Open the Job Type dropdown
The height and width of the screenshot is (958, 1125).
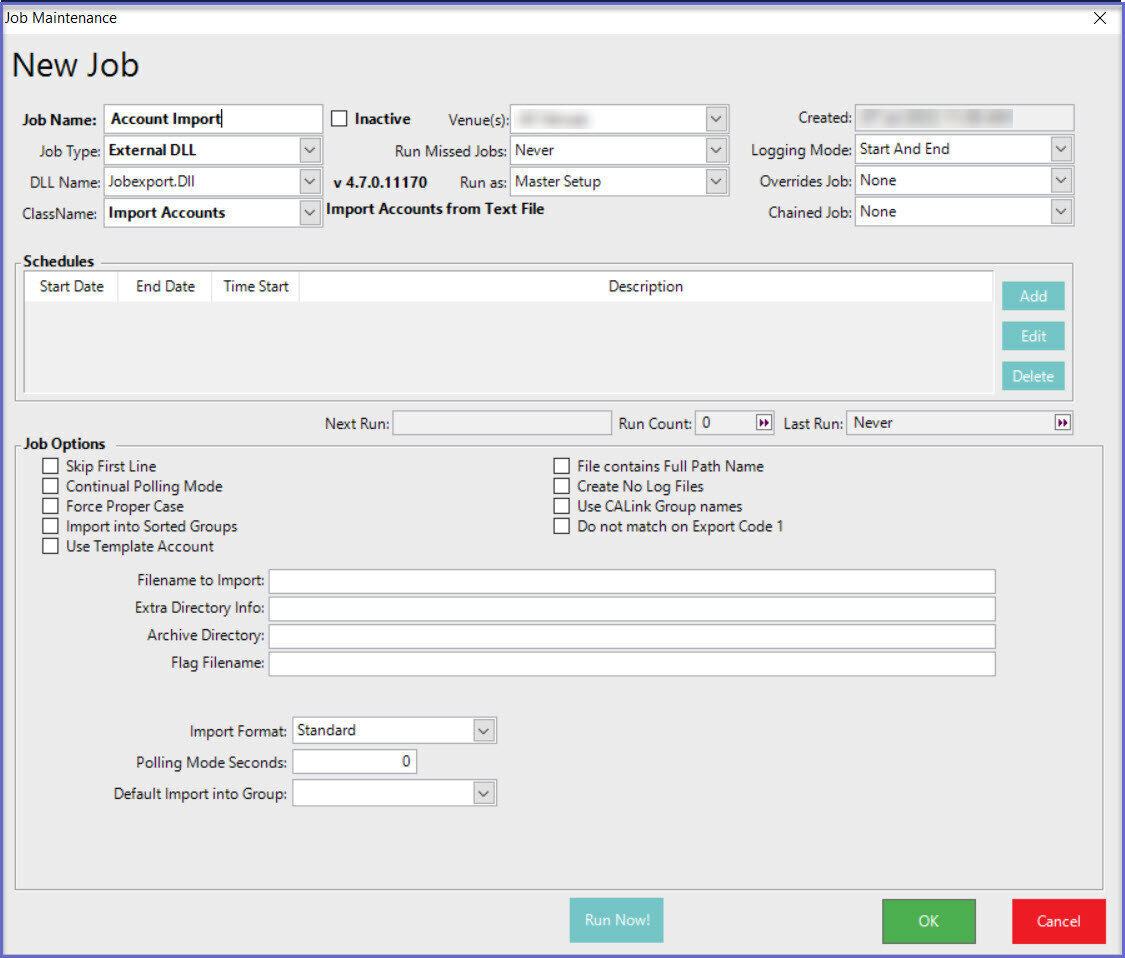(310, 151)
